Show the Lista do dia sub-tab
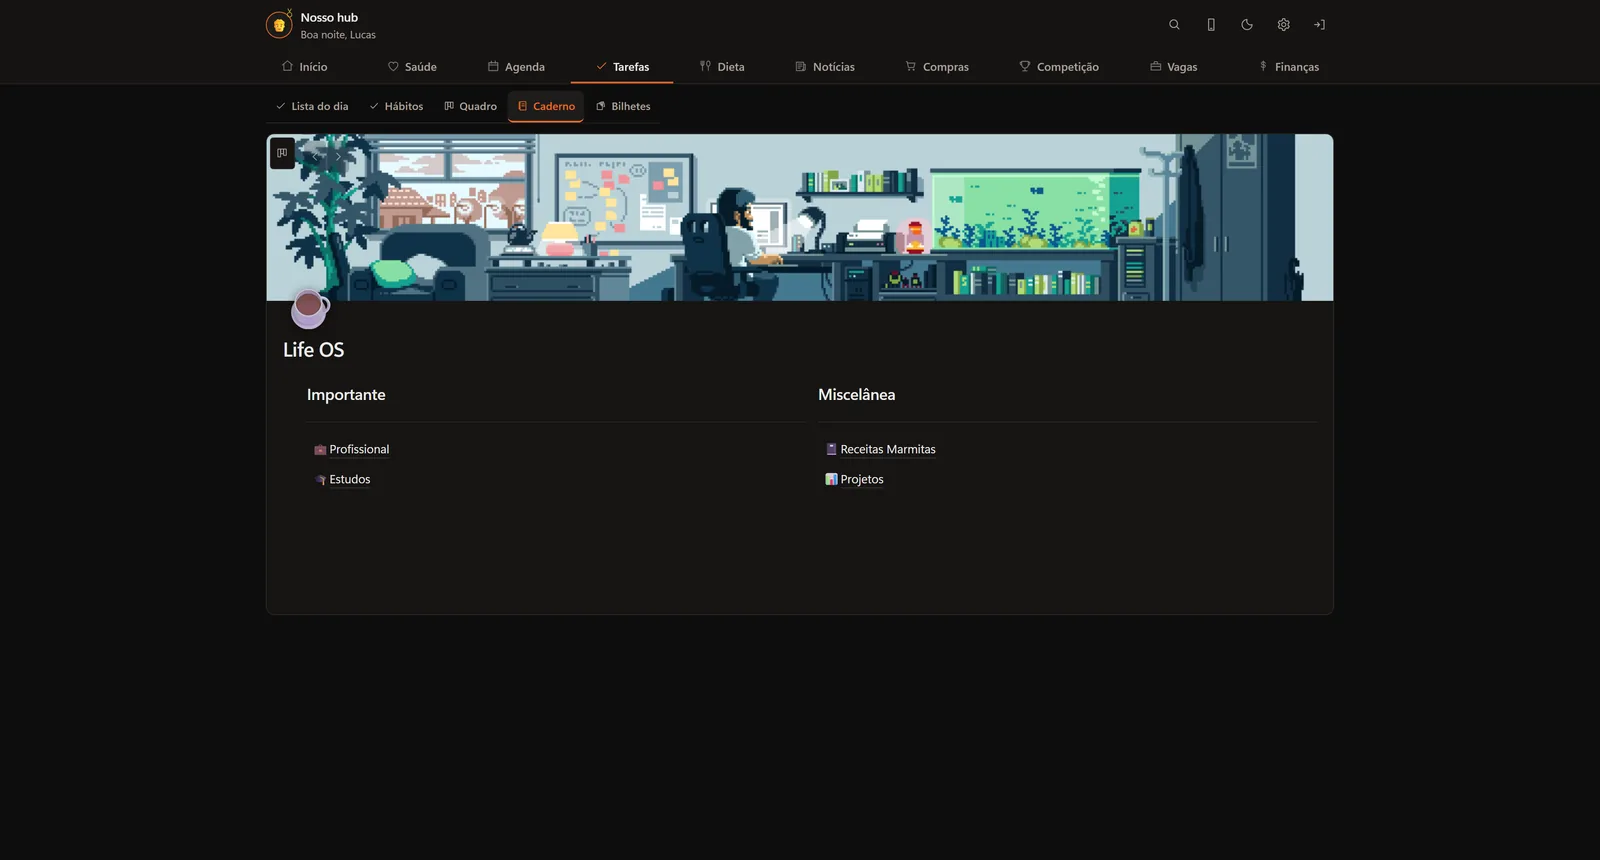Image resolution: width=1600 pixels, height=860 pixels. [x=312, y=106]
